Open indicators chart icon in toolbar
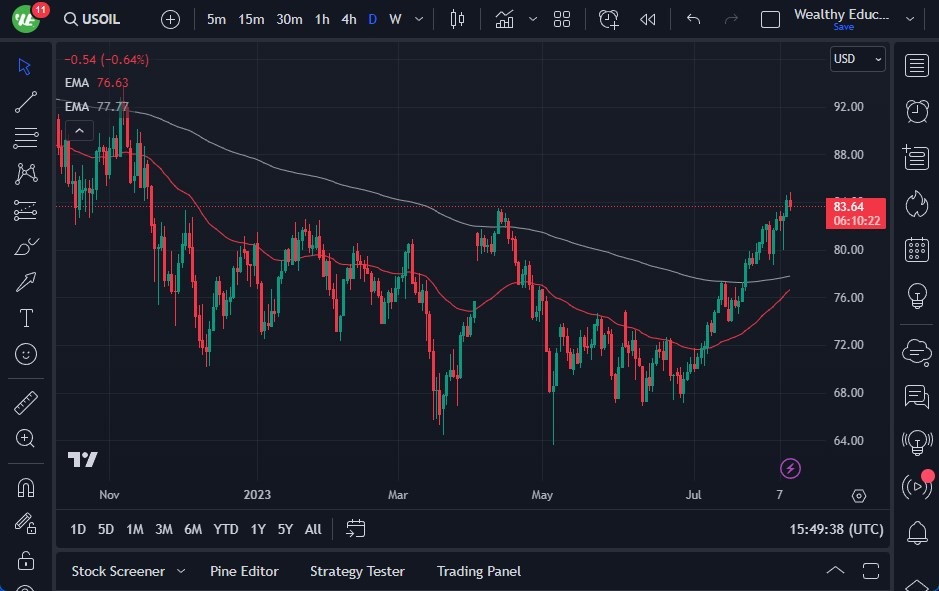939x591 pixels. click(x=505, y=19)
